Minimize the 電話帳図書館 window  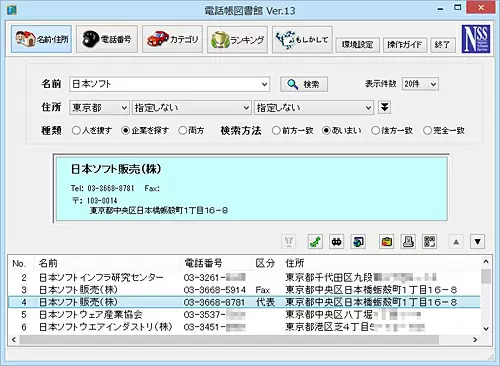click(x=441, y=8)
